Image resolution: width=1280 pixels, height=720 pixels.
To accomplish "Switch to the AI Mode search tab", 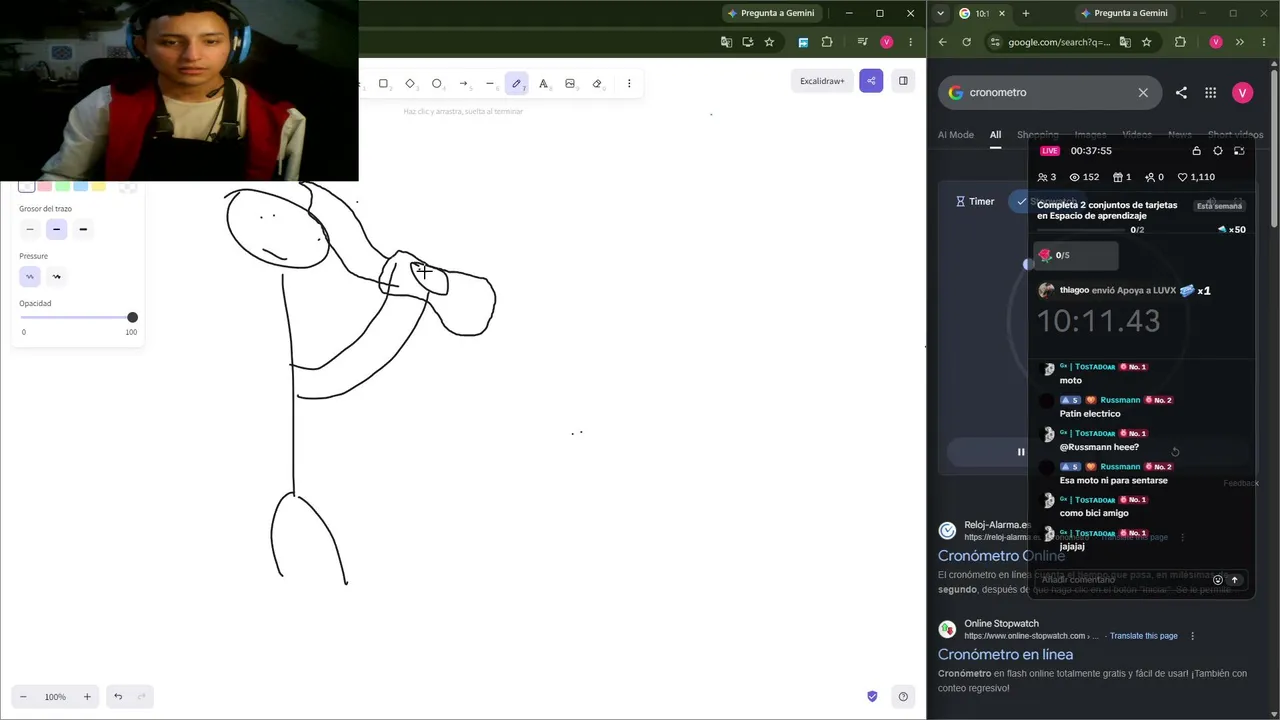I will 956,135.
